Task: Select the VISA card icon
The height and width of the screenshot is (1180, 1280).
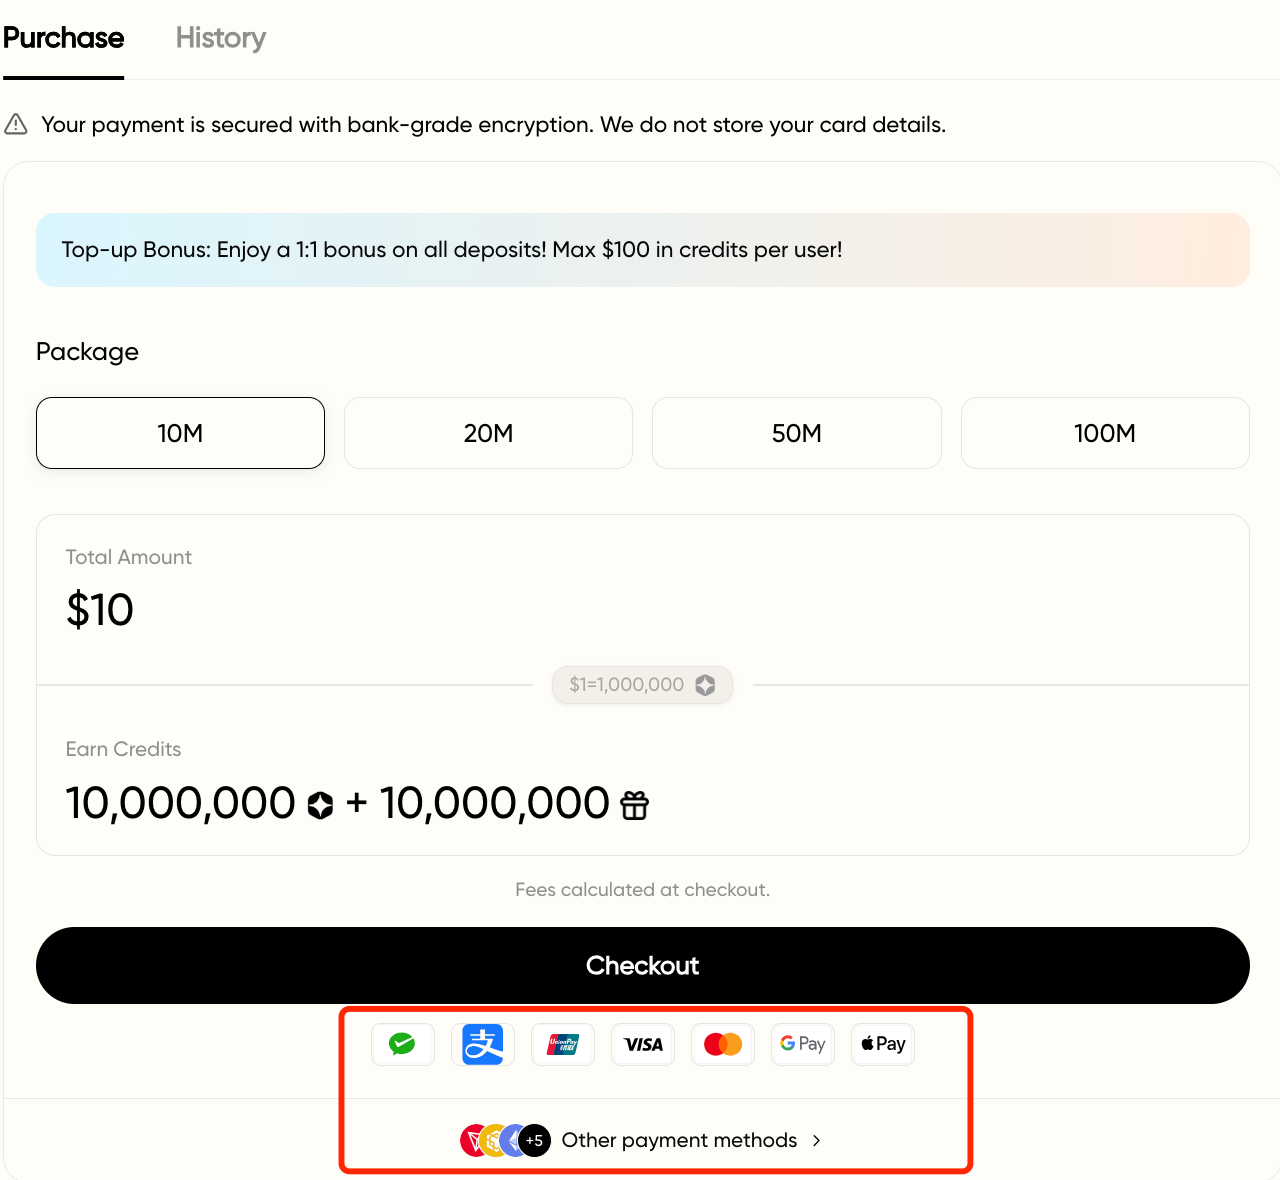Action: 643,1044
